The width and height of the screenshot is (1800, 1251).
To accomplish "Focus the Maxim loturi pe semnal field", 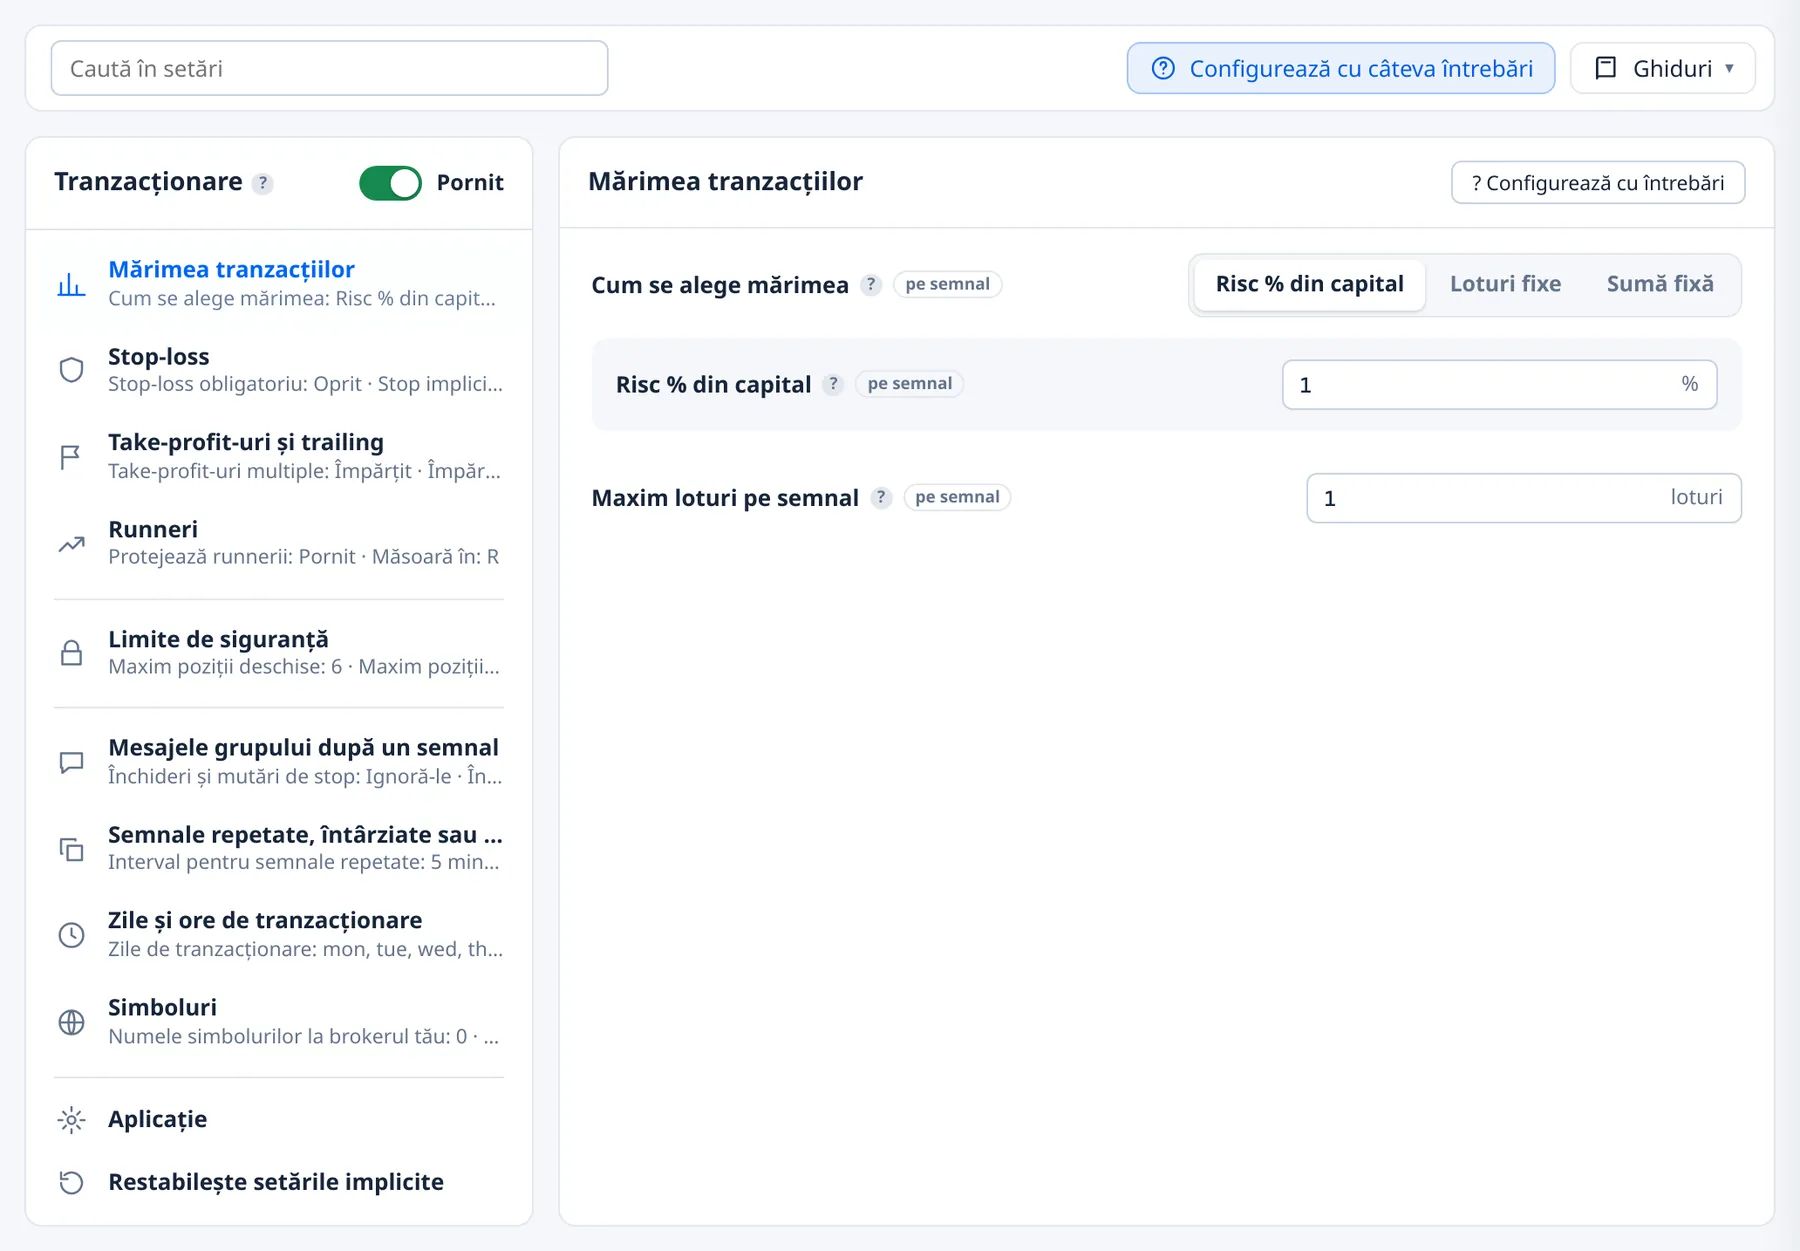I will coord(1523,498).
